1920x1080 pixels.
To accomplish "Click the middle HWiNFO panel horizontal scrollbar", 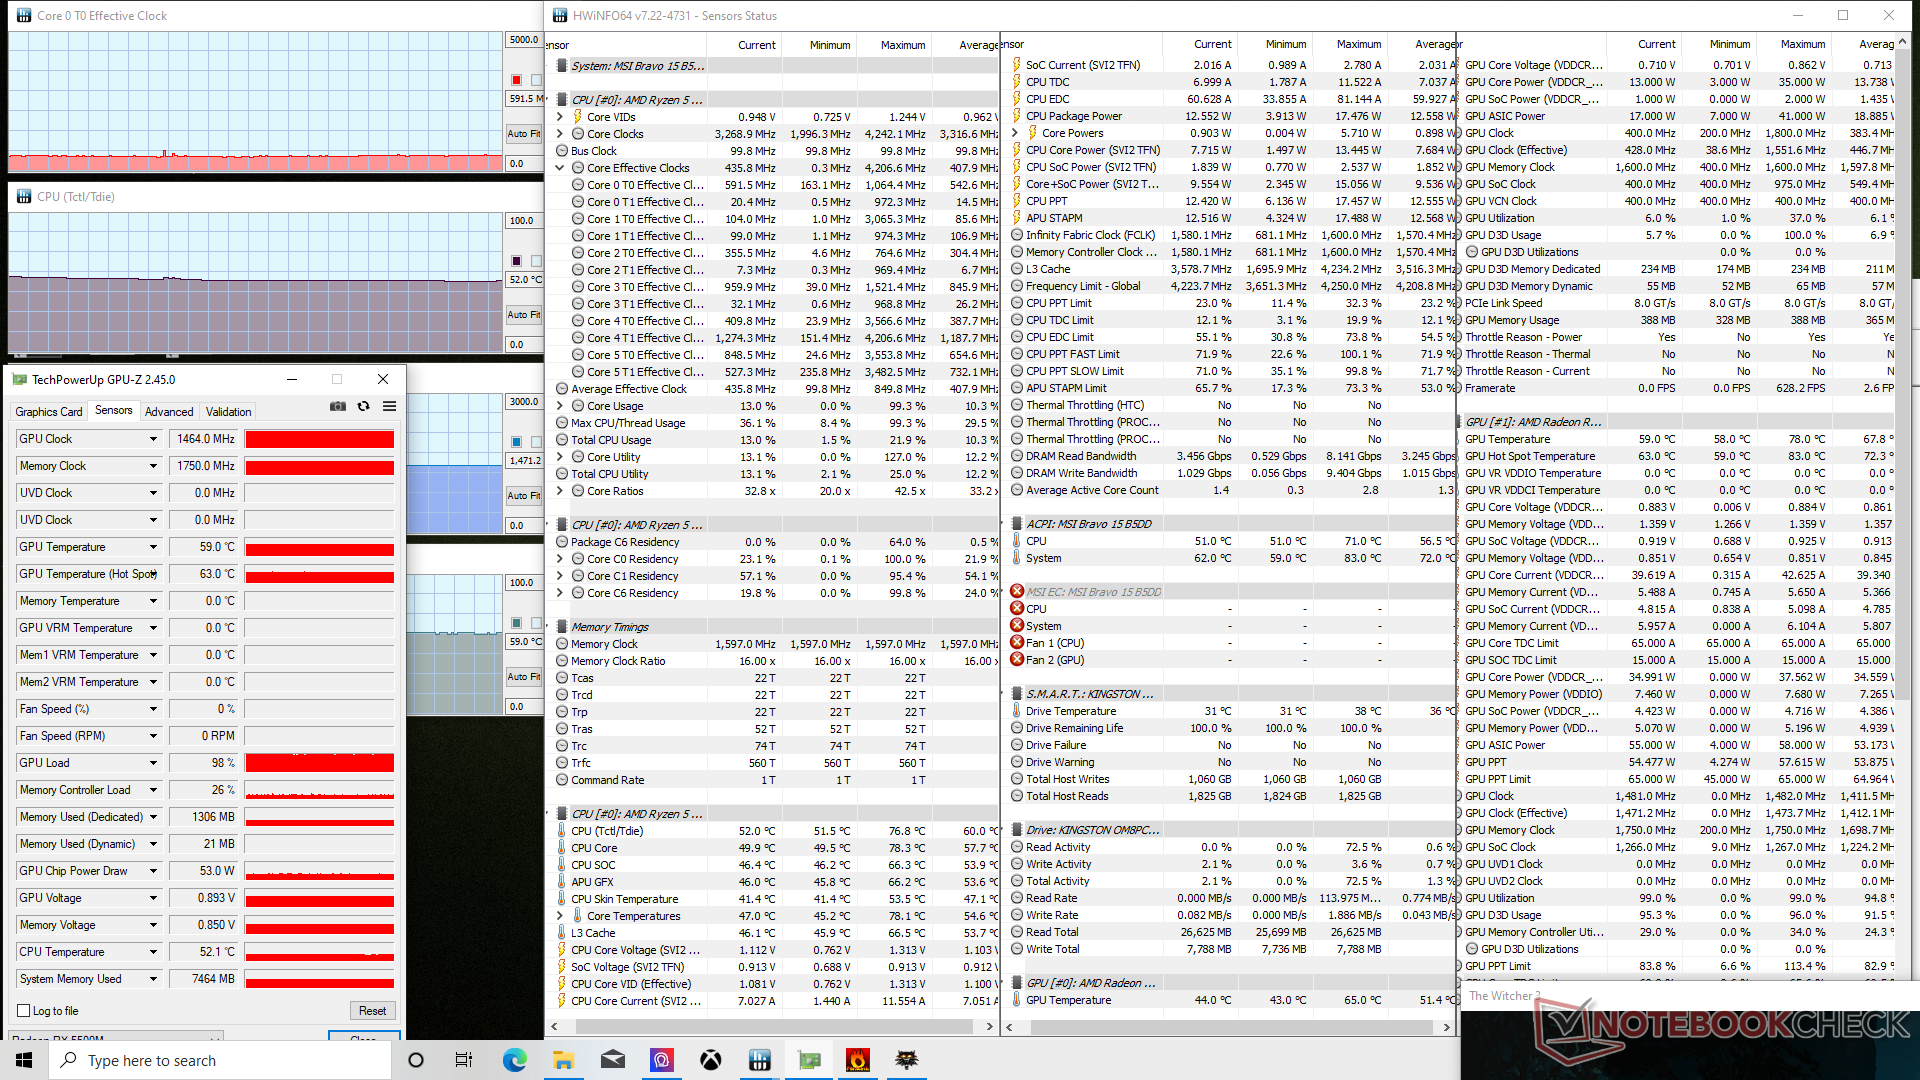I will [1230, 1027].
